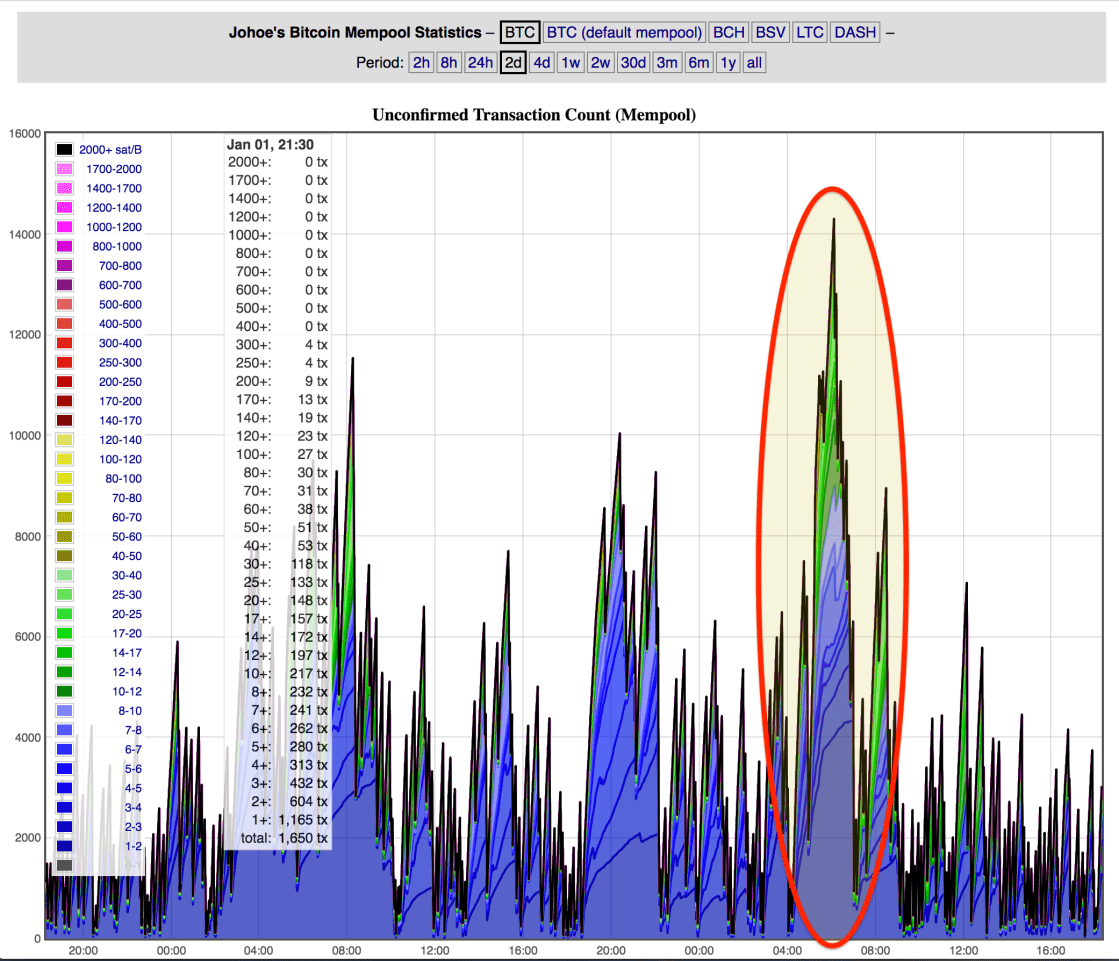Set period to 2h
This screenshot has width=1119, height=961.
tap(422, 63)
